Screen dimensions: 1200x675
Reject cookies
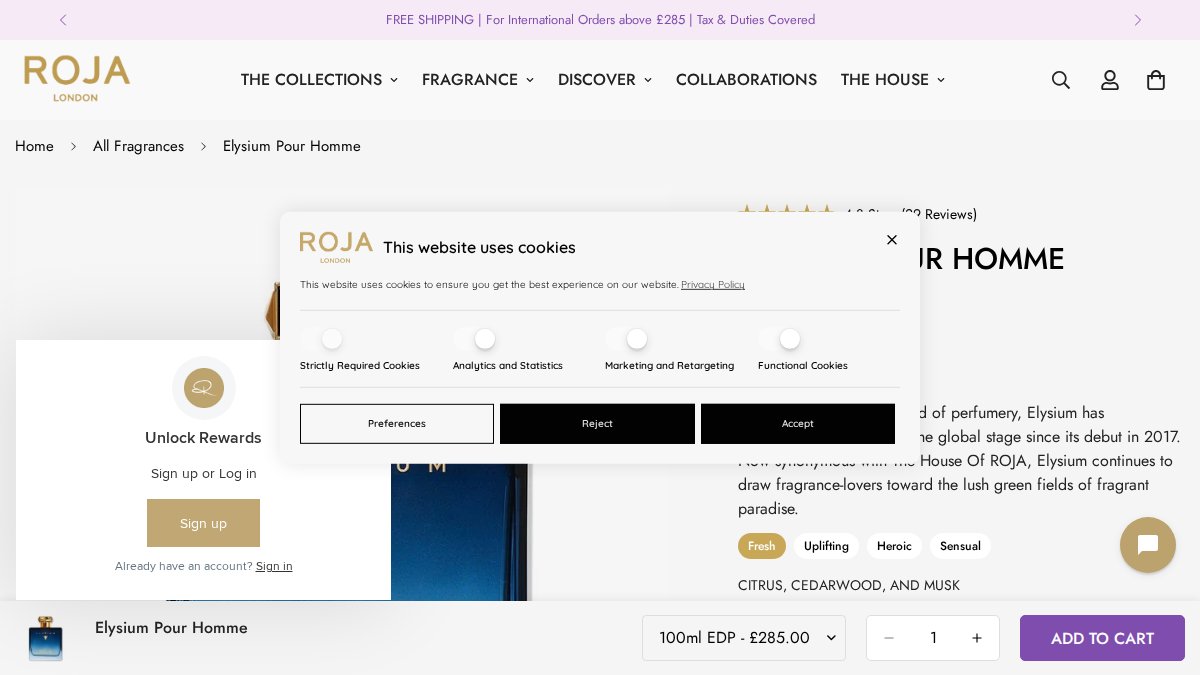(x=597, y=424)
